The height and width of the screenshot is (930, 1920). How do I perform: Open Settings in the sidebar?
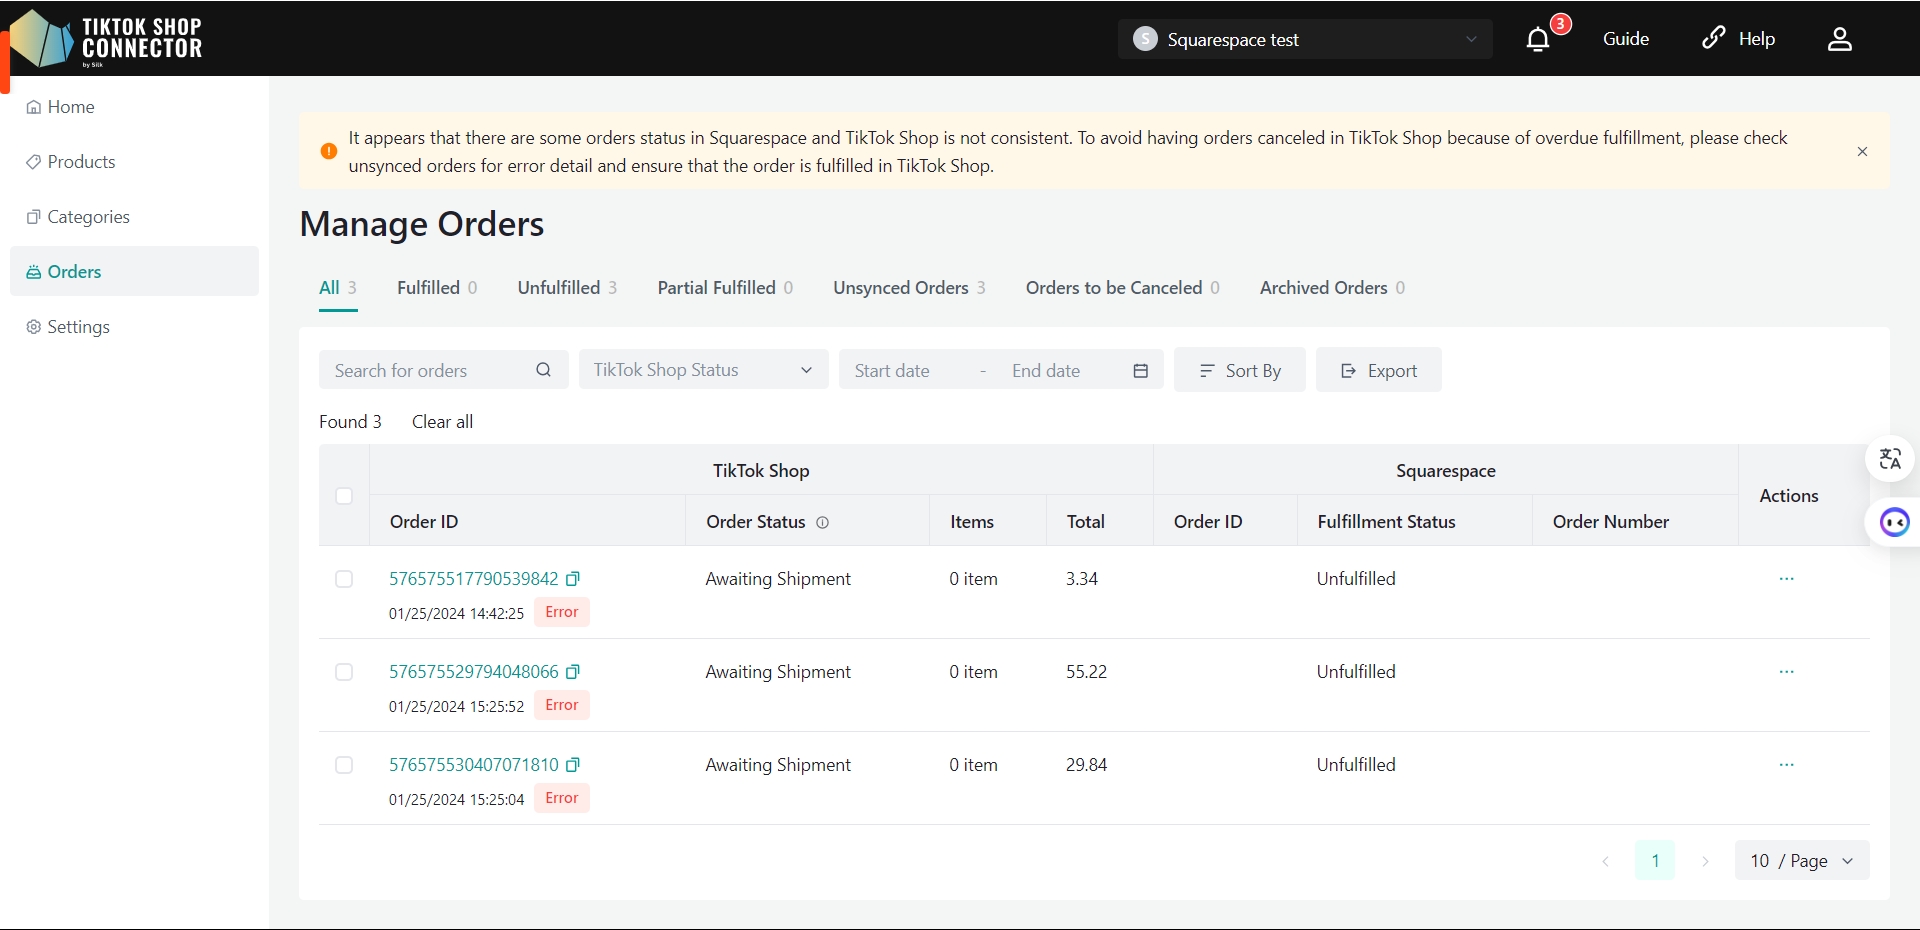(x=134, y=327)
